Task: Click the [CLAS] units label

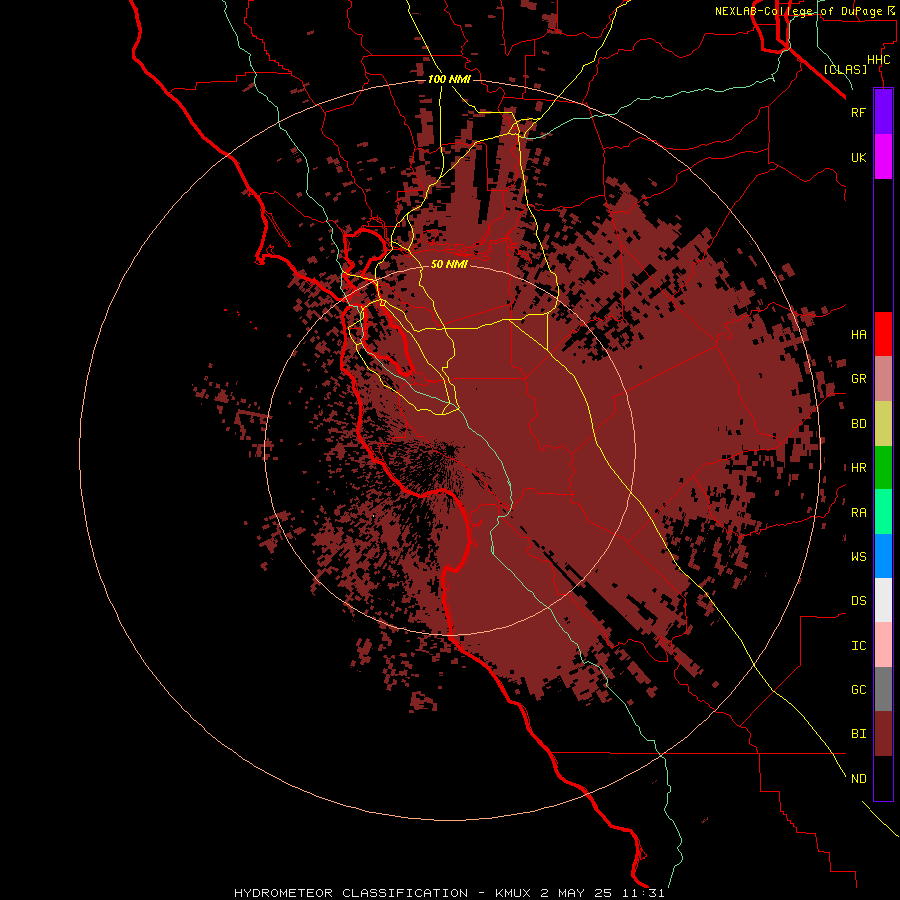Action: [845, 69]
